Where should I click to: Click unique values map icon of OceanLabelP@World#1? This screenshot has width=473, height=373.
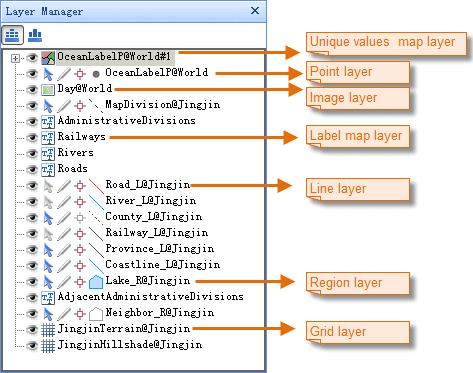point(48,58)
